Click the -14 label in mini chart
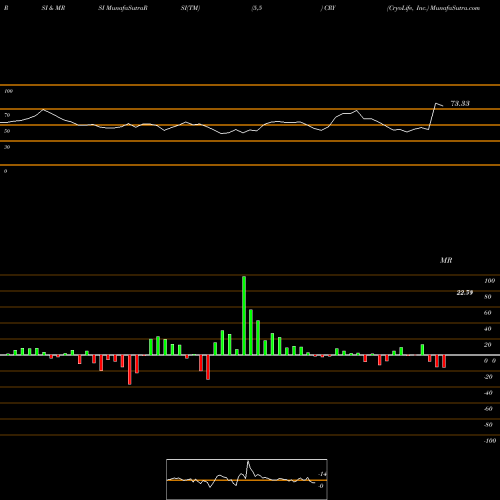This screenshot has width=500, height=500. pos(322,474)
